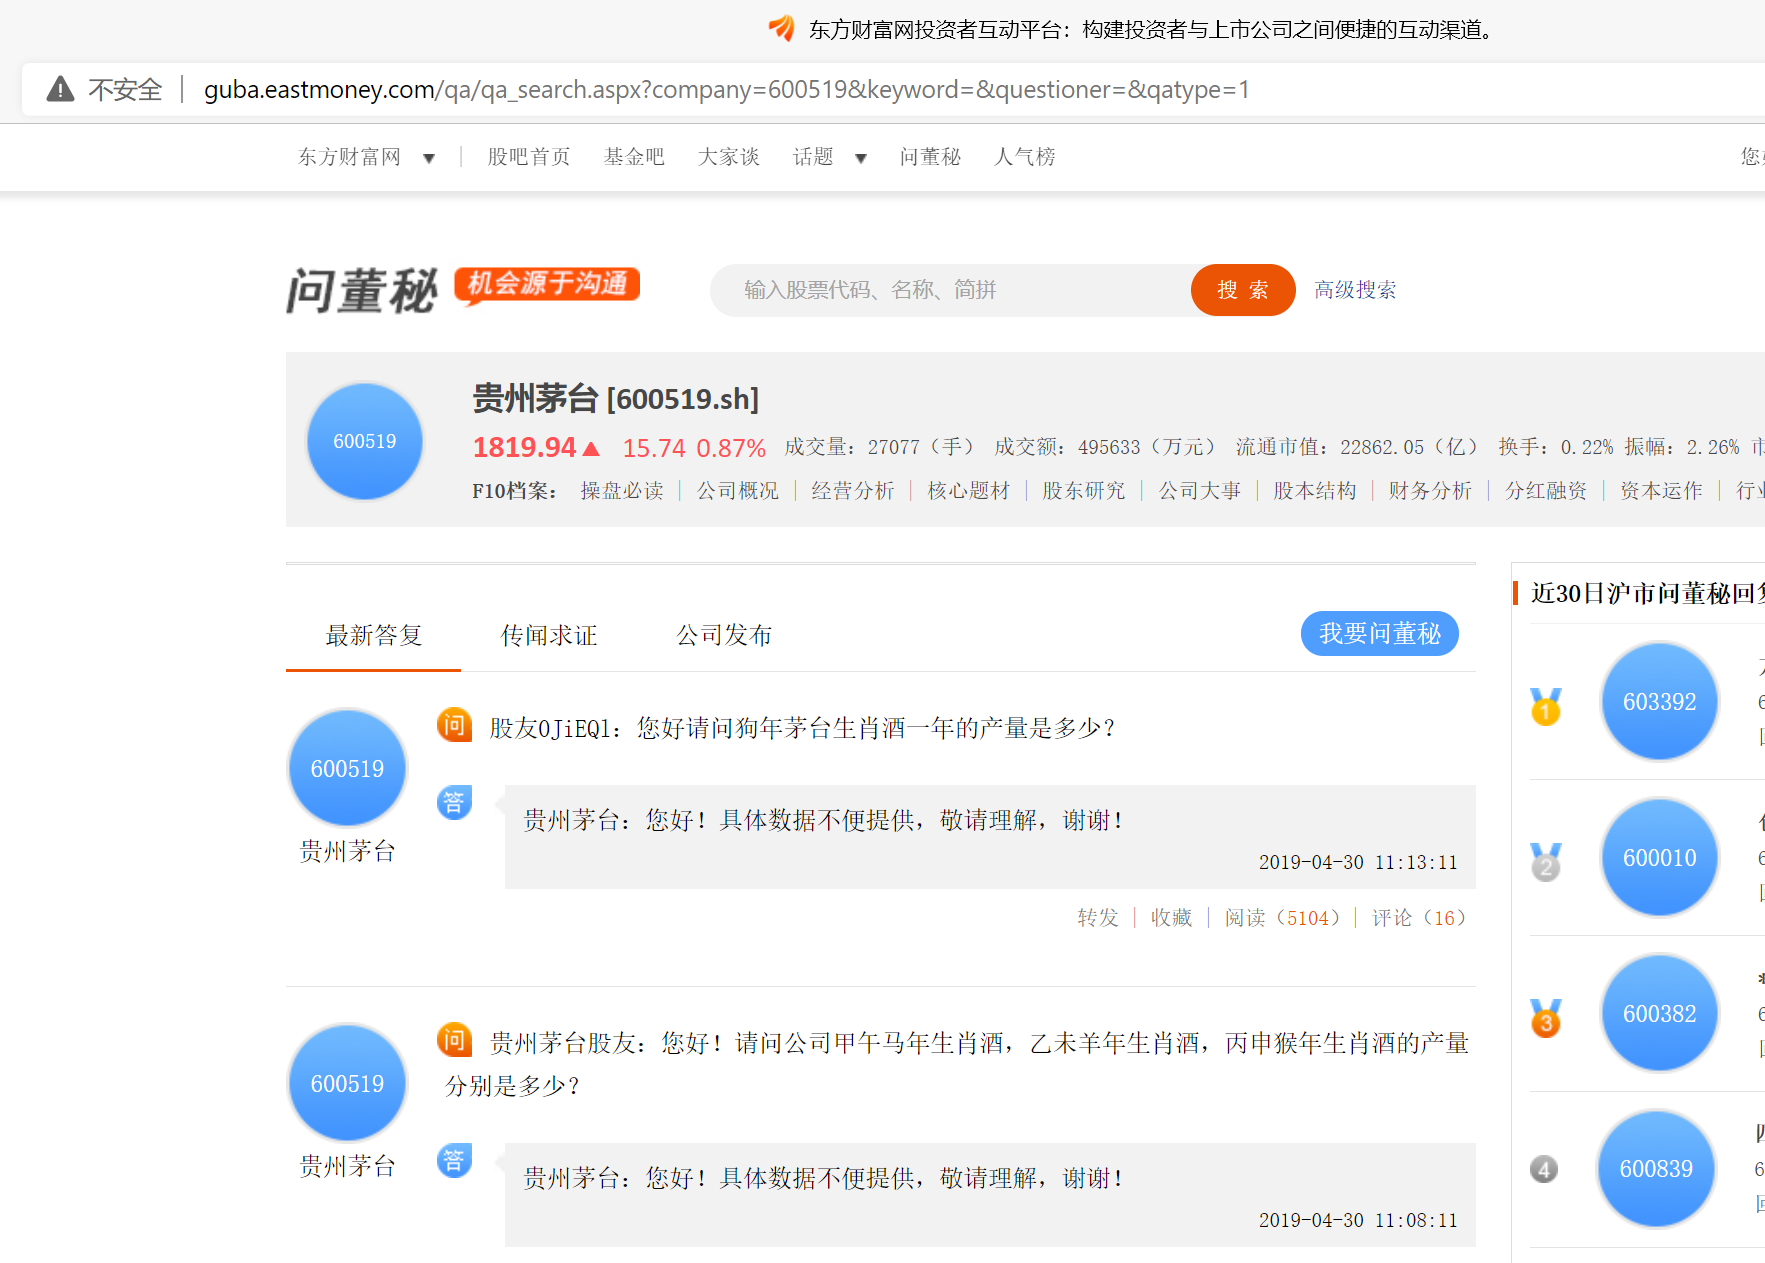Open the 资本运作 F10 link
This screenshot has height=1263, width=1765.
(x=1661, y=491)
